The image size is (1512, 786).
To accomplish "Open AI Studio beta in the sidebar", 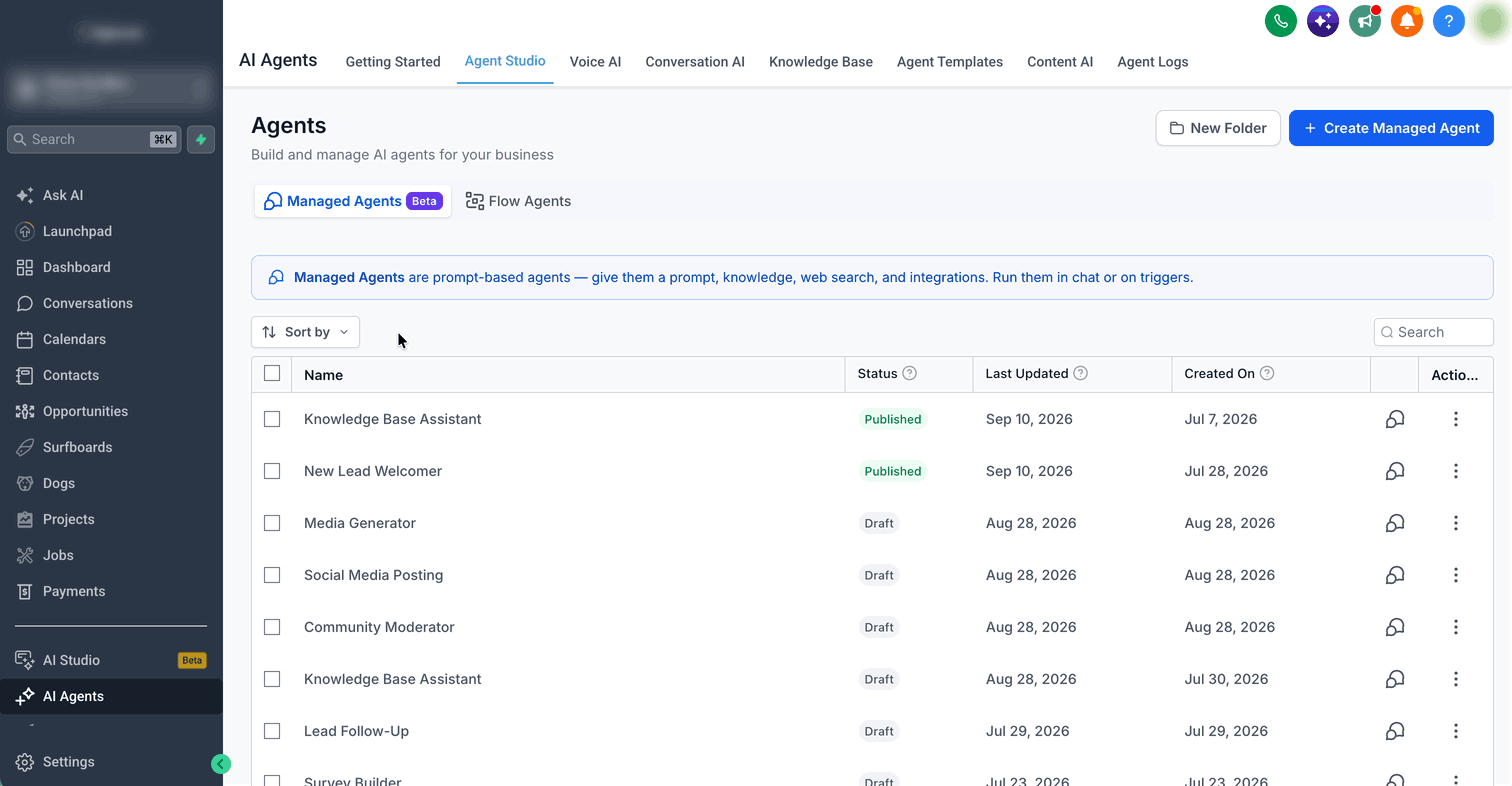I will [x=111, y=660].
